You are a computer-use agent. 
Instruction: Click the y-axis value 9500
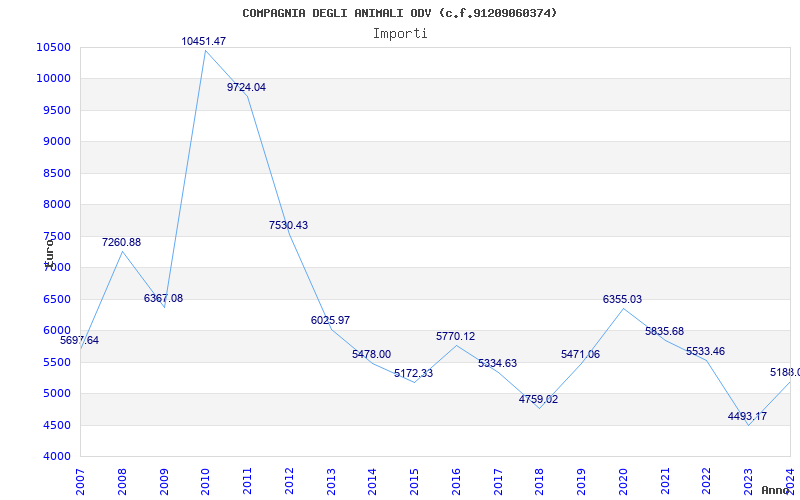pos(56,110)
